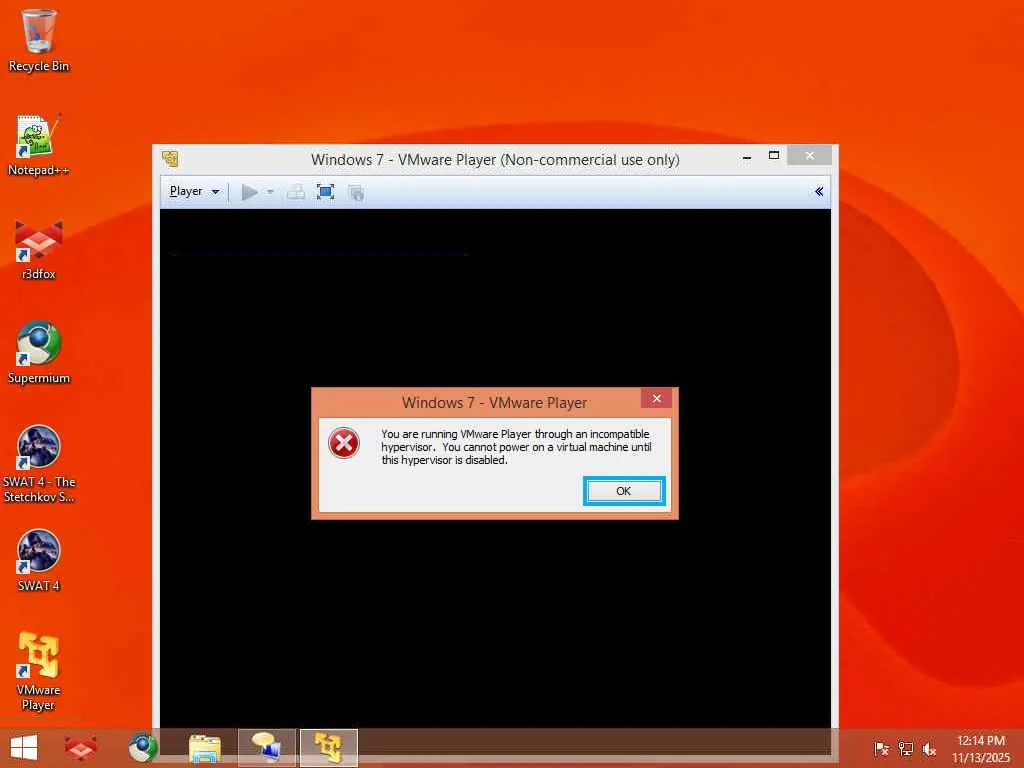Image resolution: width=1024 pixels, height=768 pixels.
Task: Select the Notepad++ desktop shortcut
Action: [x=39, y=145]
